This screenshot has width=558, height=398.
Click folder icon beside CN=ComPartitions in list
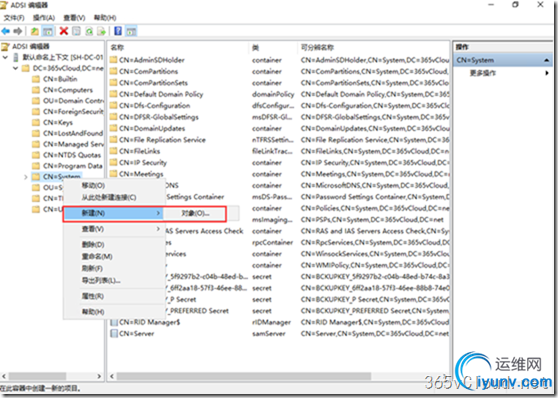click(x=114, y=71)
